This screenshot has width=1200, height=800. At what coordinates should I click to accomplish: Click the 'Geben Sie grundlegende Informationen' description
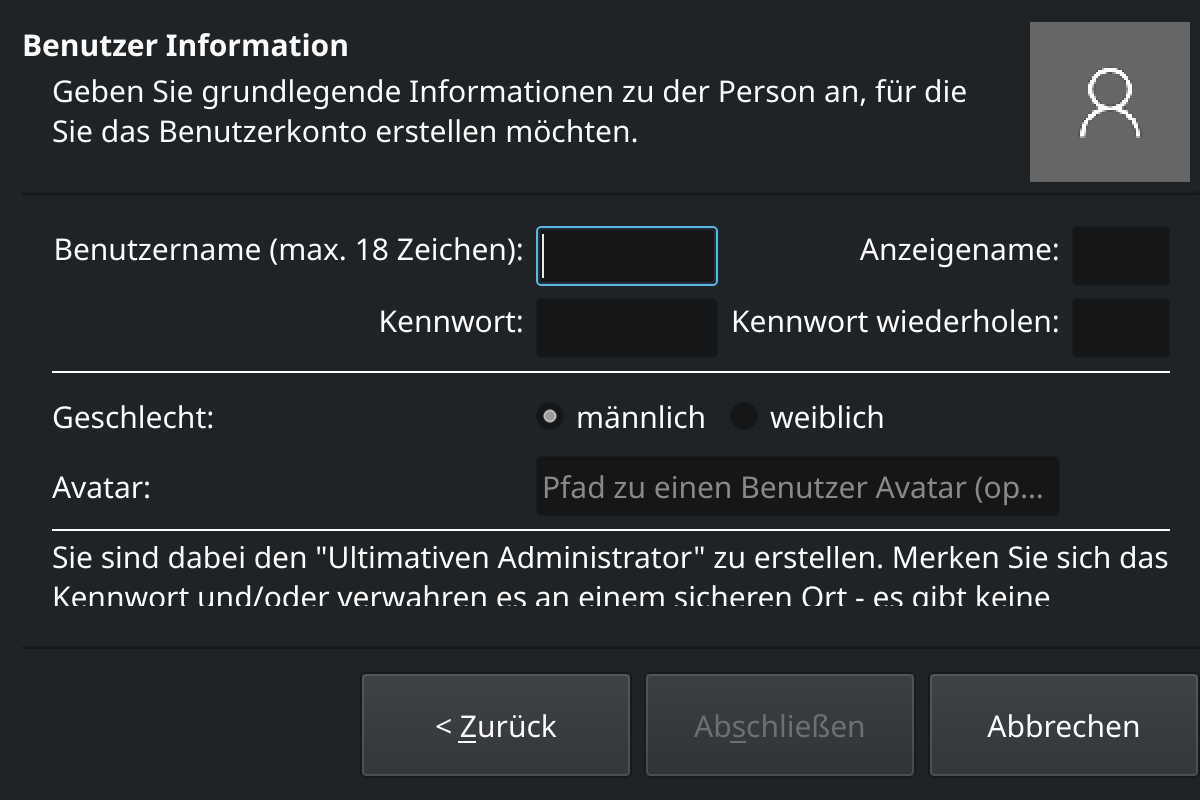pos(510,112)
